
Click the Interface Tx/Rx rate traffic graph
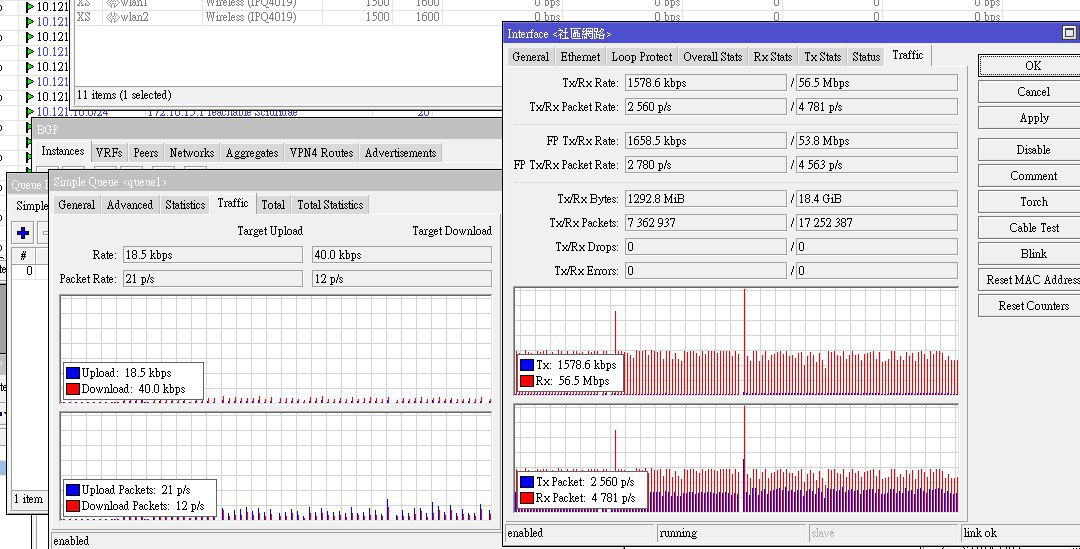pos(736,342)
